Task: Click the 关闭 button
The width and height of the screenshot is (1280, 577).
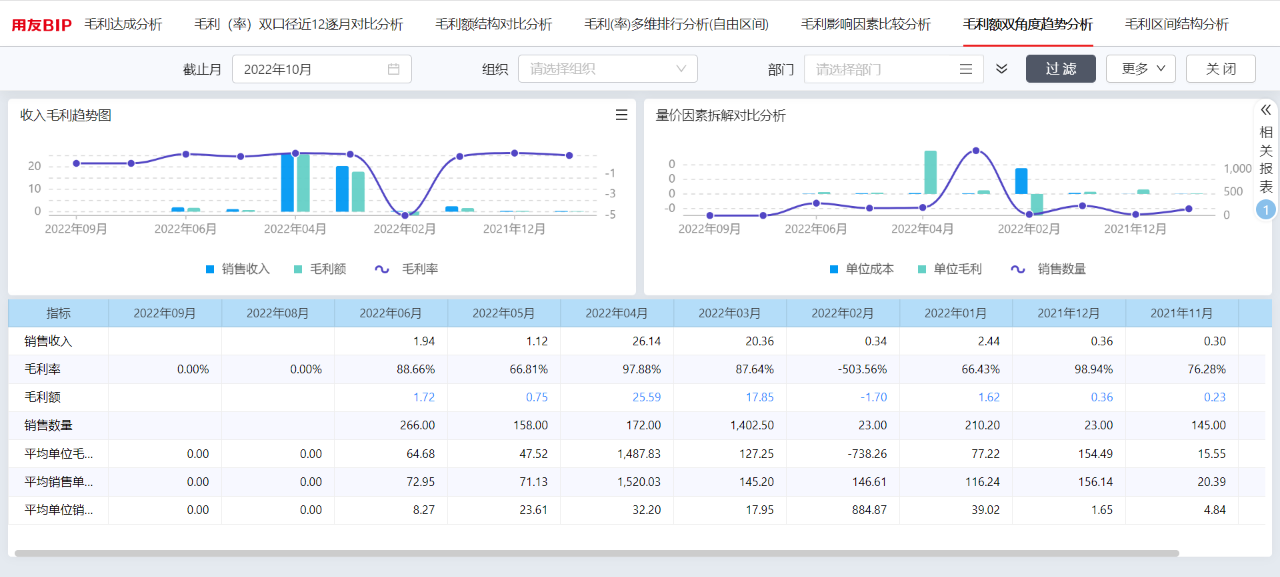Action: pos(1221,69)
